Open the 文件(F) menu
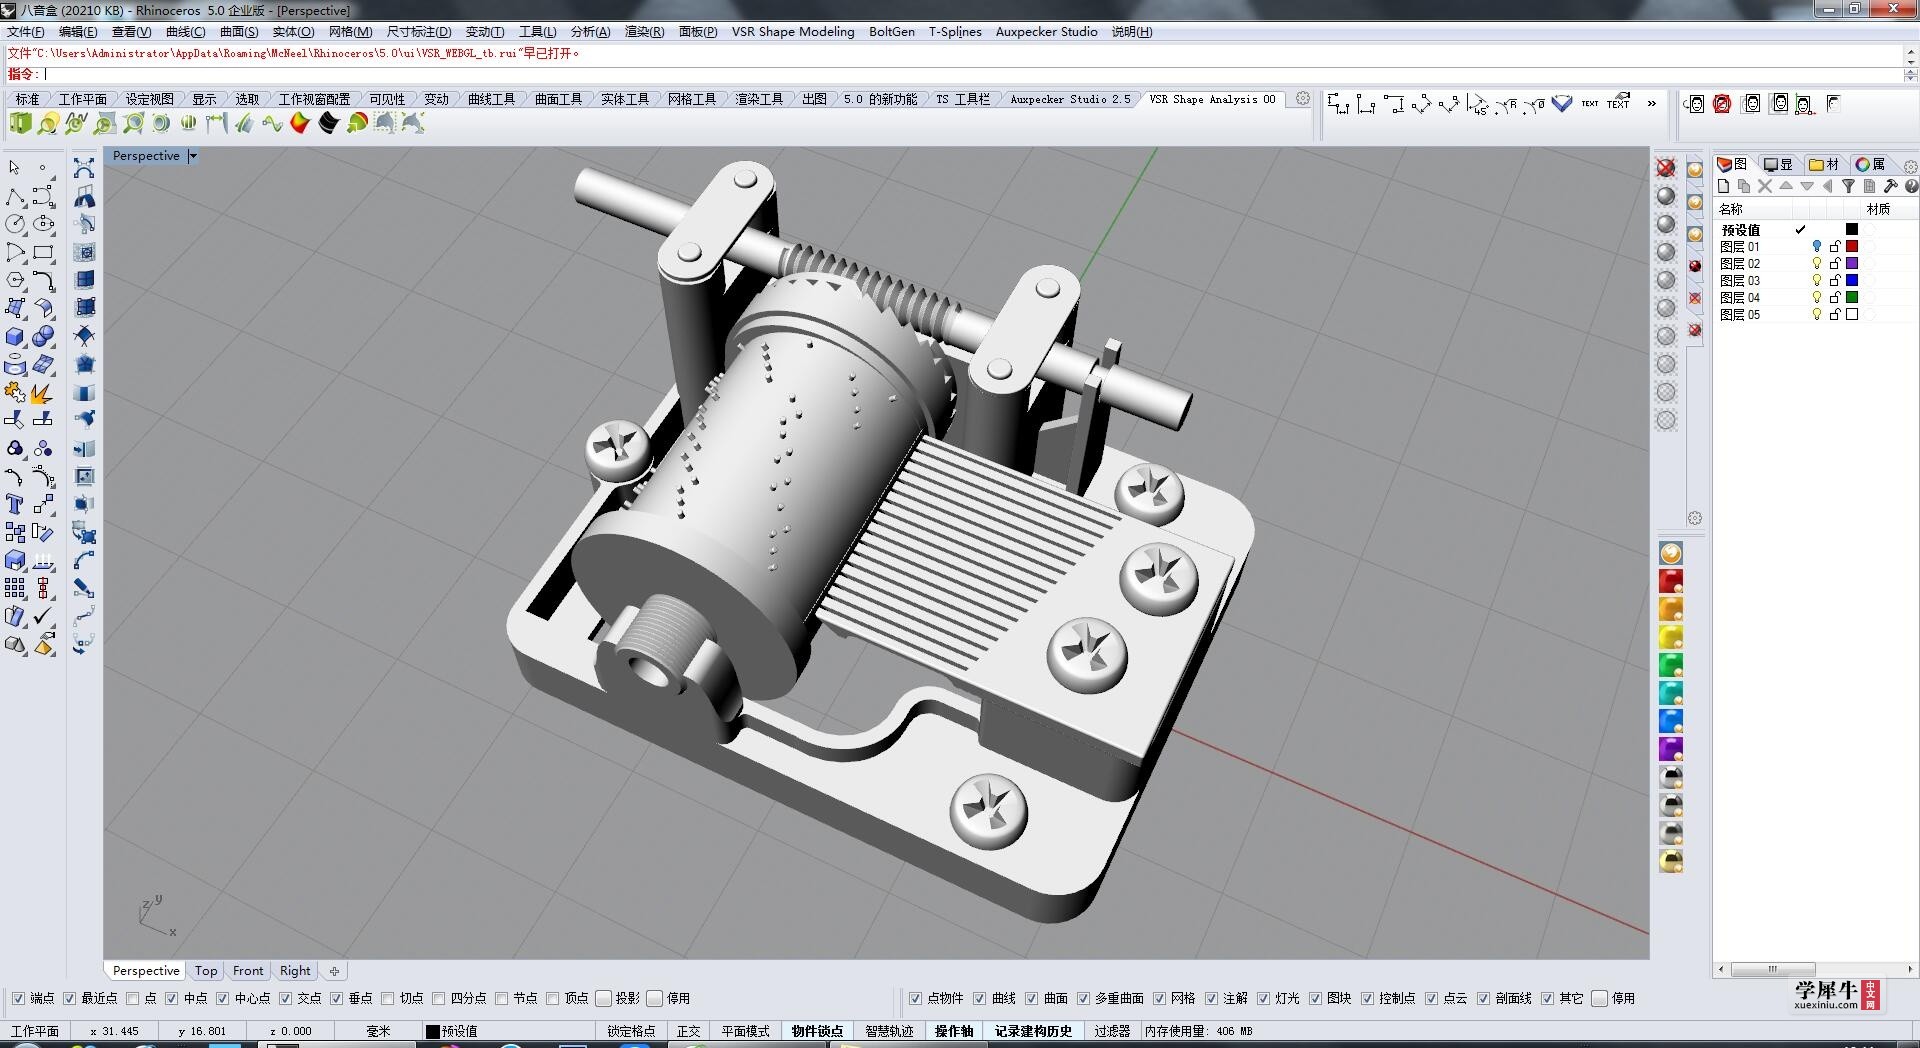 (25, 31)
